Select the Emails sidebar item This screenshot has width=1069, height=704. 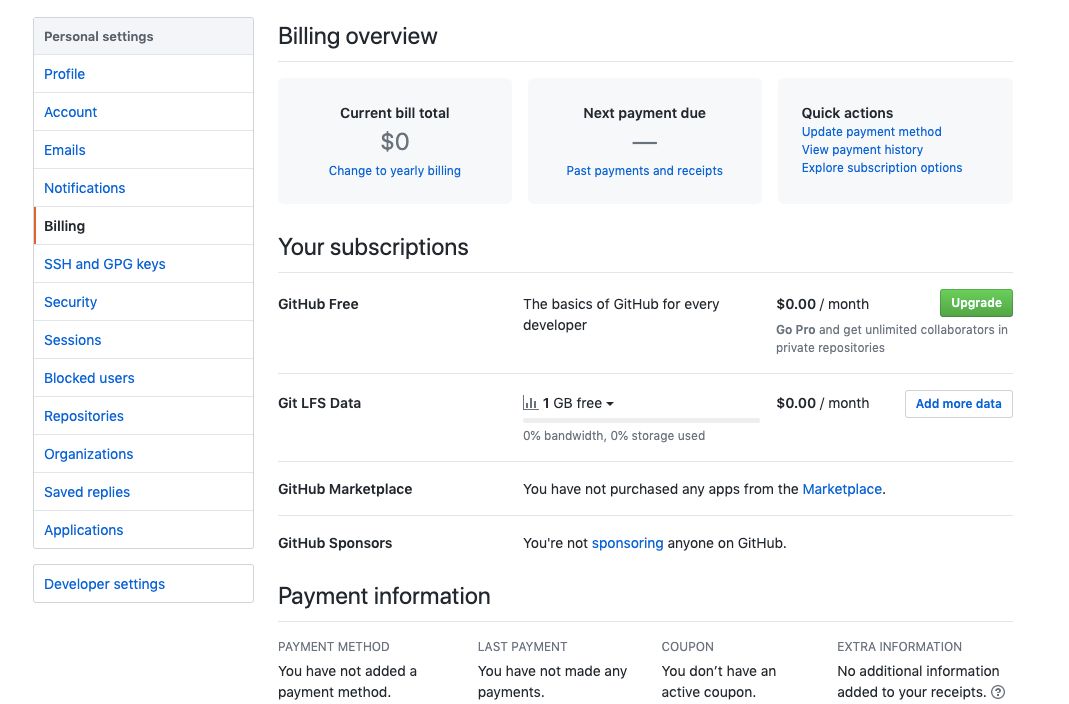click(64, 150)
